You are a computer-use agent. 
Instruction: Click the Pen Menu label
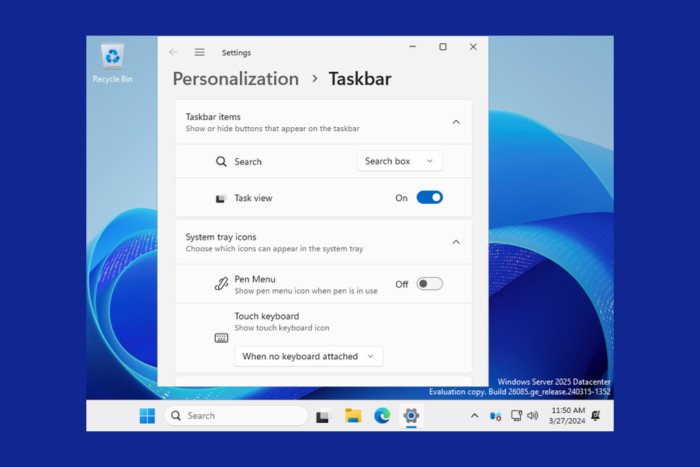click(255, 279)
